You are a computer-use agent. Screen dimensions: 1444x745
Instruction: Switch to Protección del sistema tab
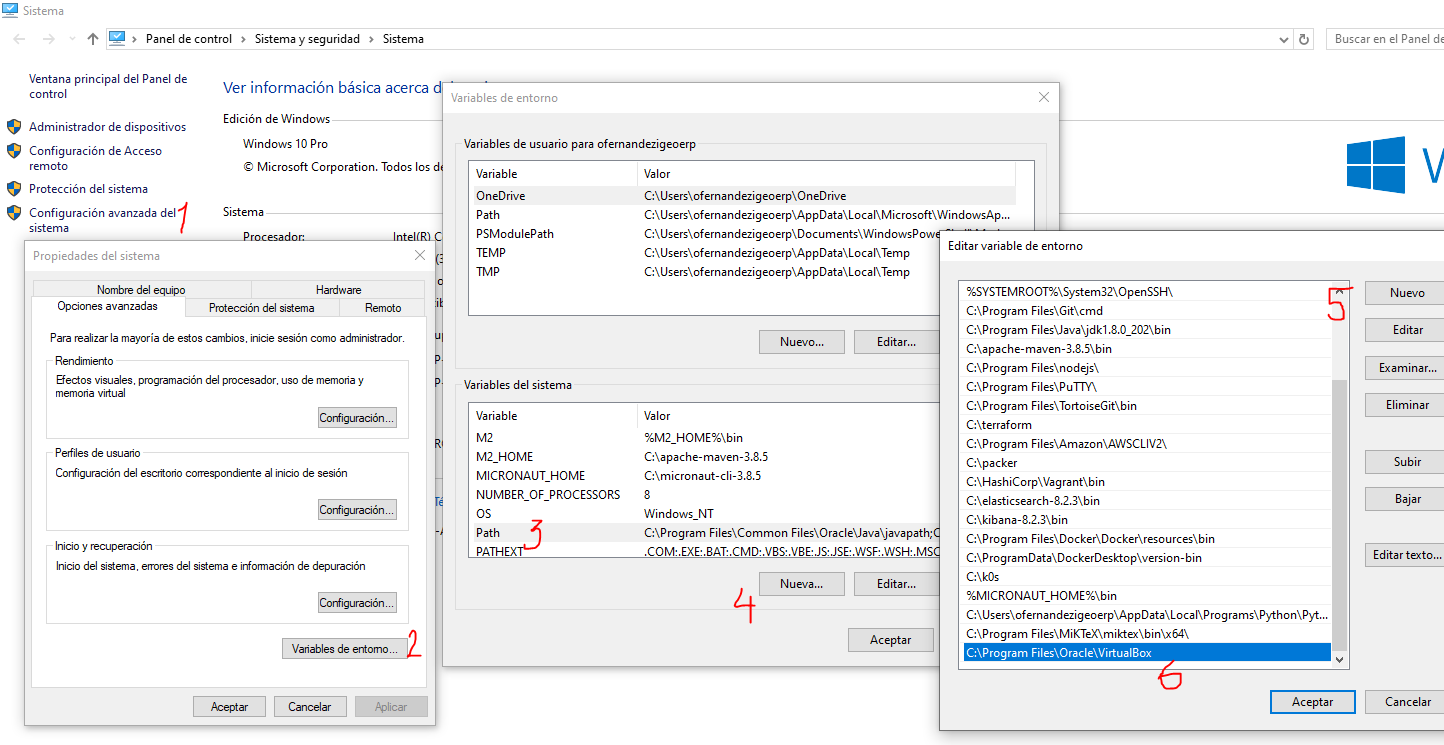tap(262, 308)
